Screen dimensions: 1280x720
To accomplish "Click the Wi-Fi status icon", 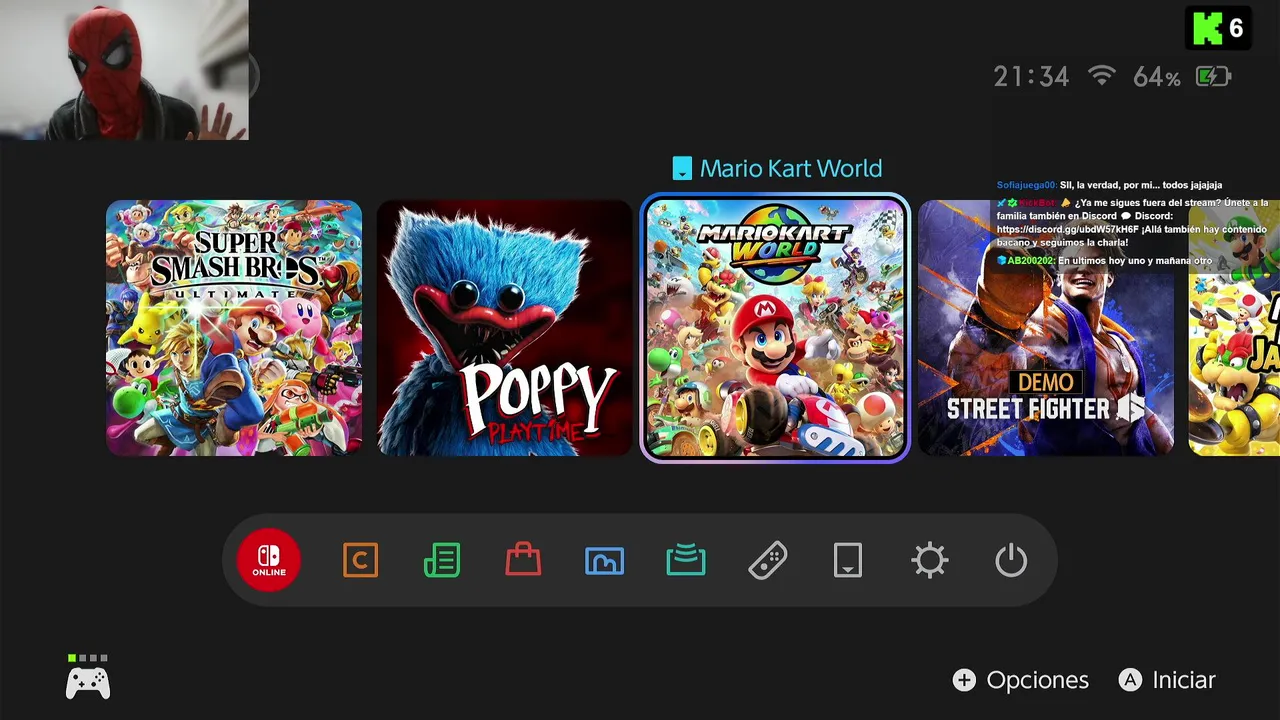I will coord(1102,75).
